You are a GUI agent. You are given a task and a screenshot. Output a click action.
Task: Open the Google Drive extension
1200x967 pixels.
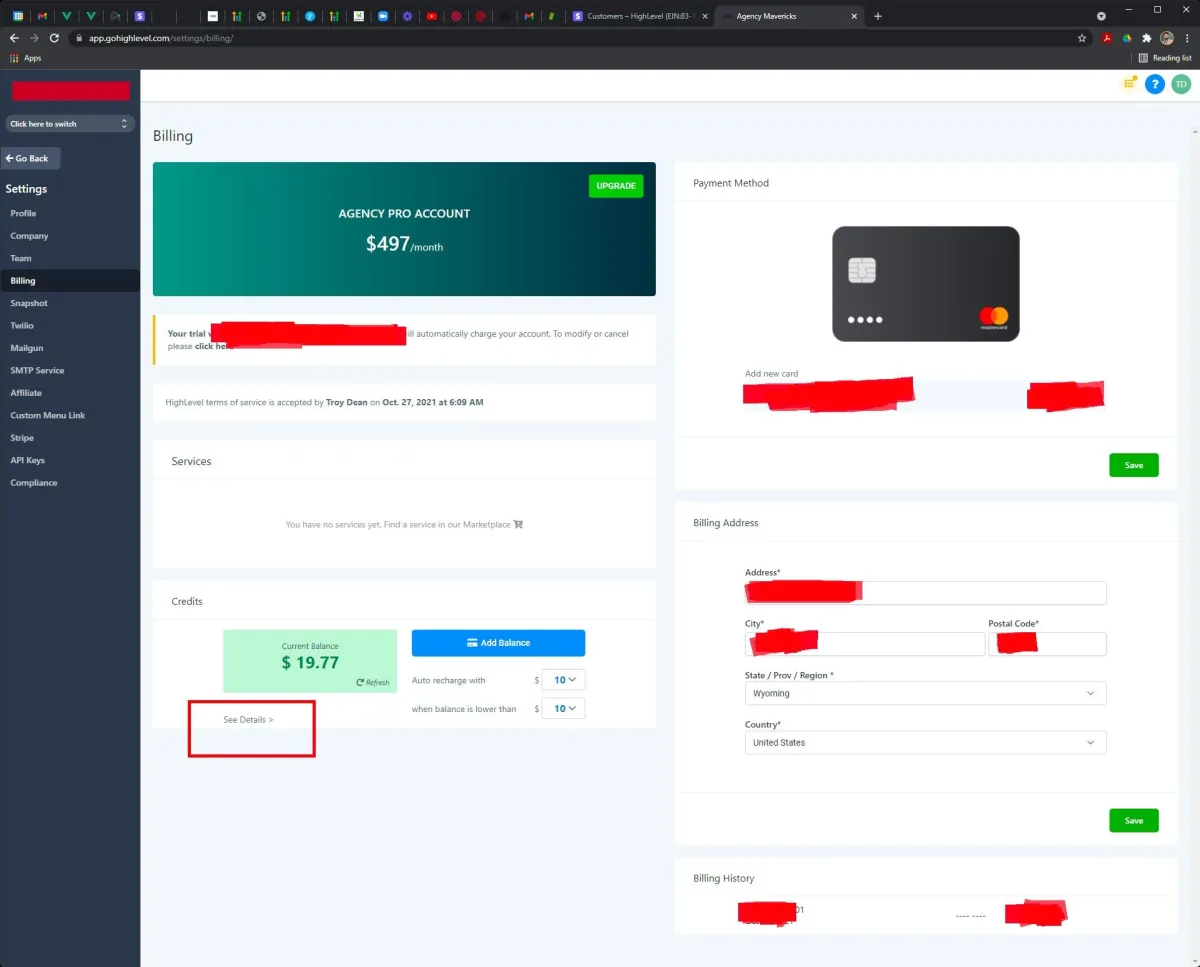[1127, 38]
